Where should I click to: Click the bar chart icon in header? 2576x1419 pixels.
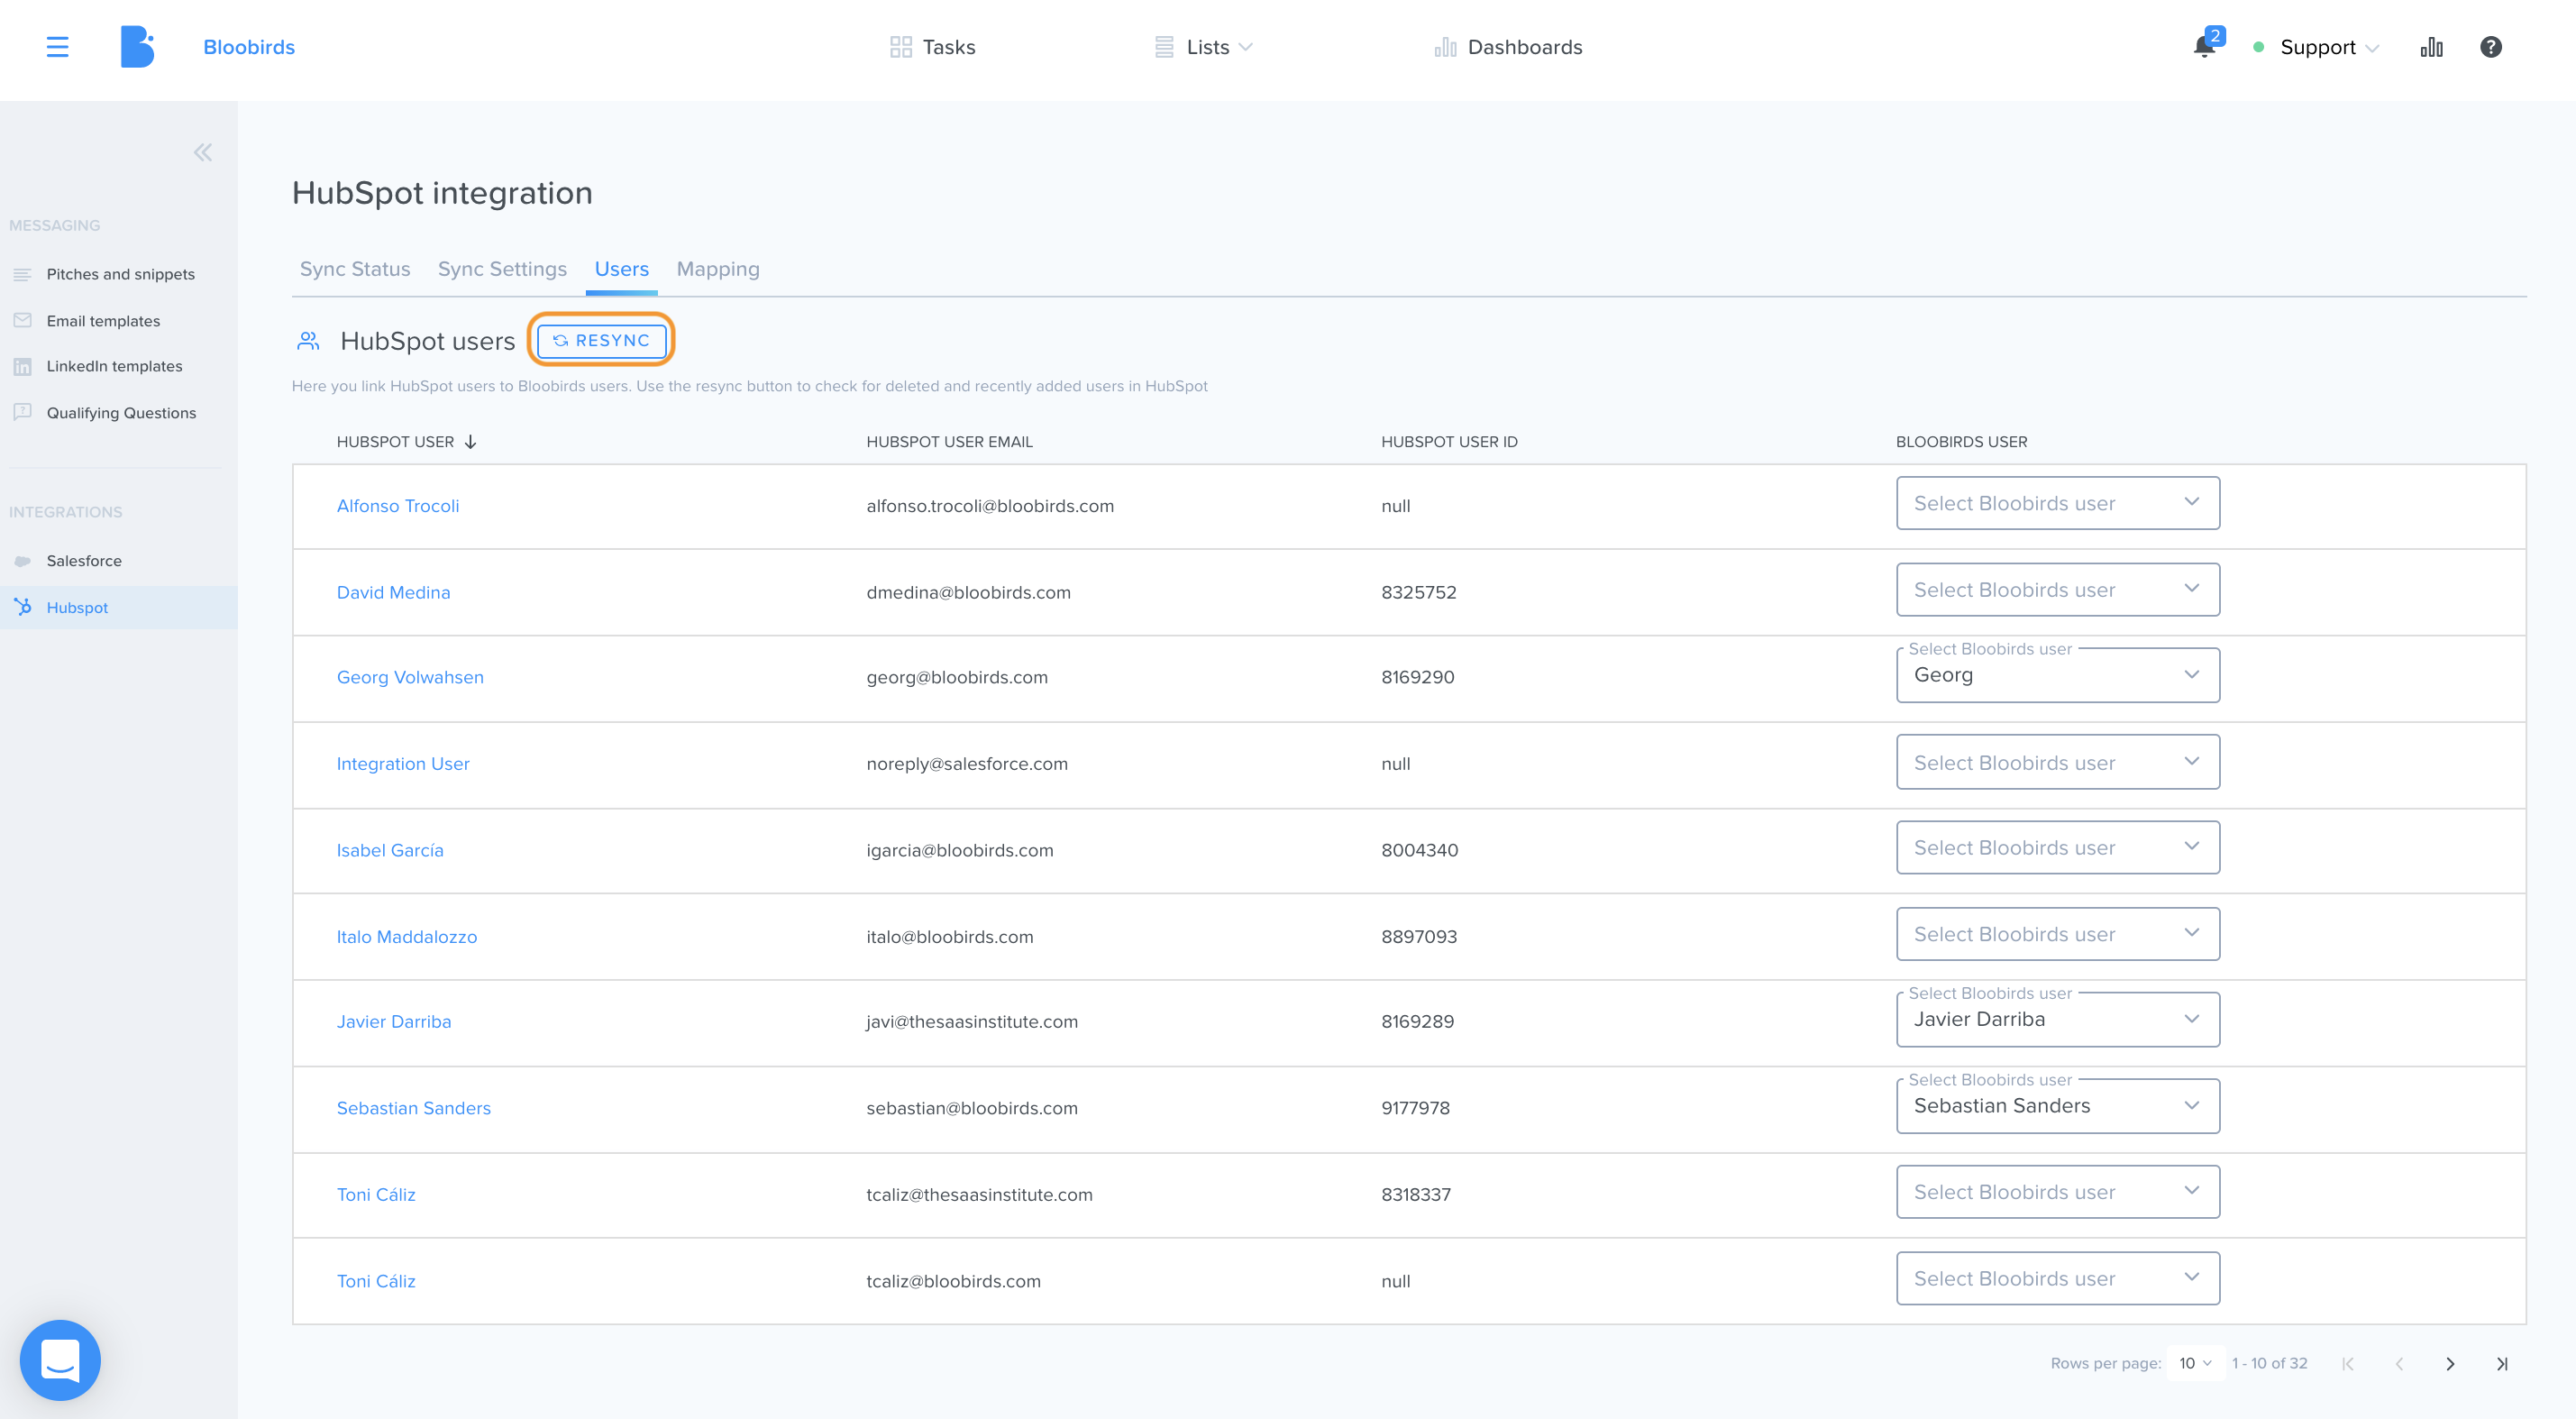(x=2431, y=47)
